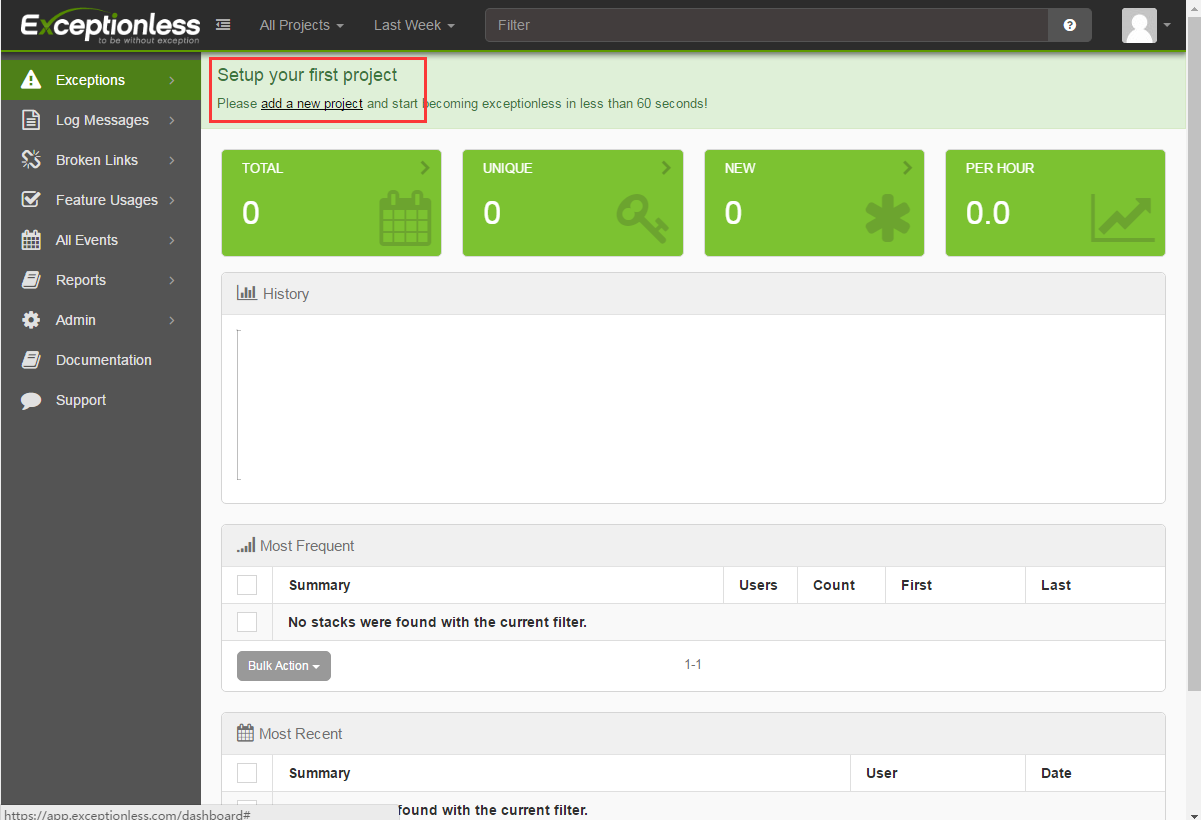Click the key icon in the UNIQUE tile
Image resolution: width=1201 pixels, height=820 pixels.
pos(643,218)
